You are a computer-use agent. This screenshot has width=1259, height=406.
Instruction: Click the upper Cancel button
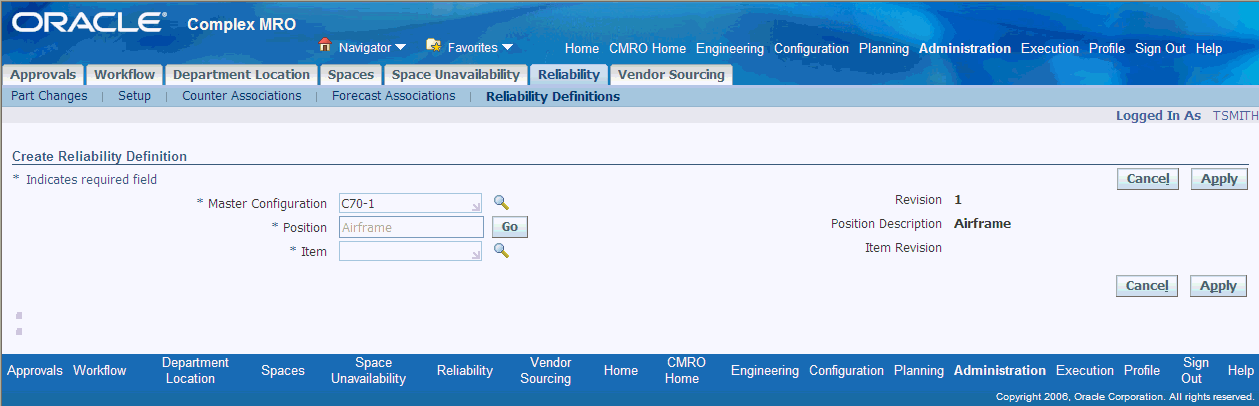pyautogui.click(x=1148, y=179)
